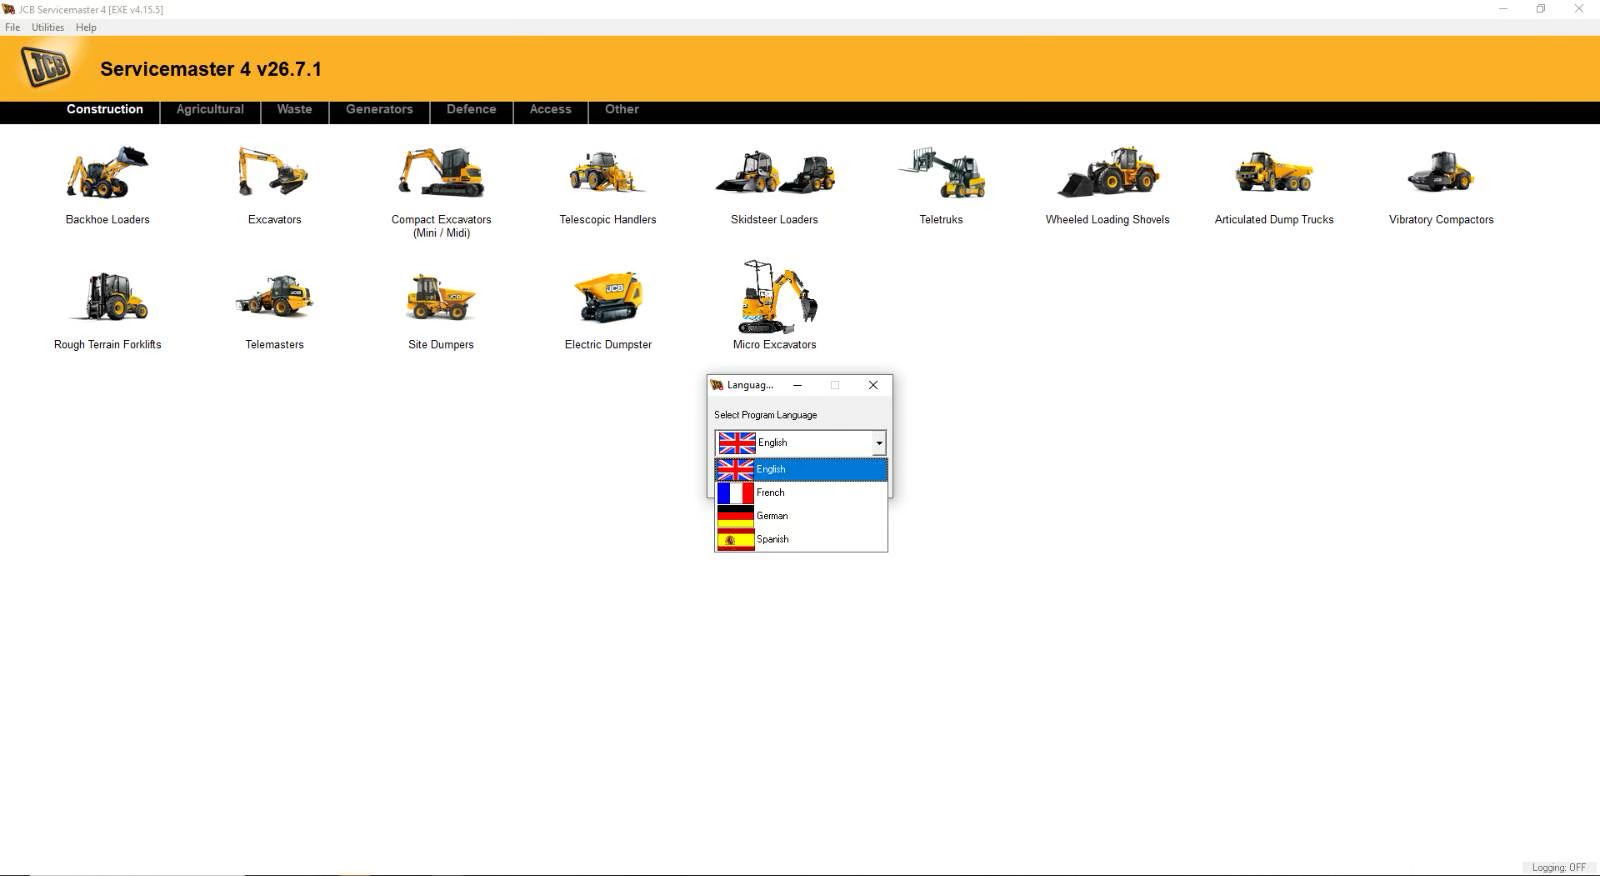The height and width of the screenshot is (876, 1600).
Task: Select the Electric Dumpster icon
Action: [x=608, y=297]
